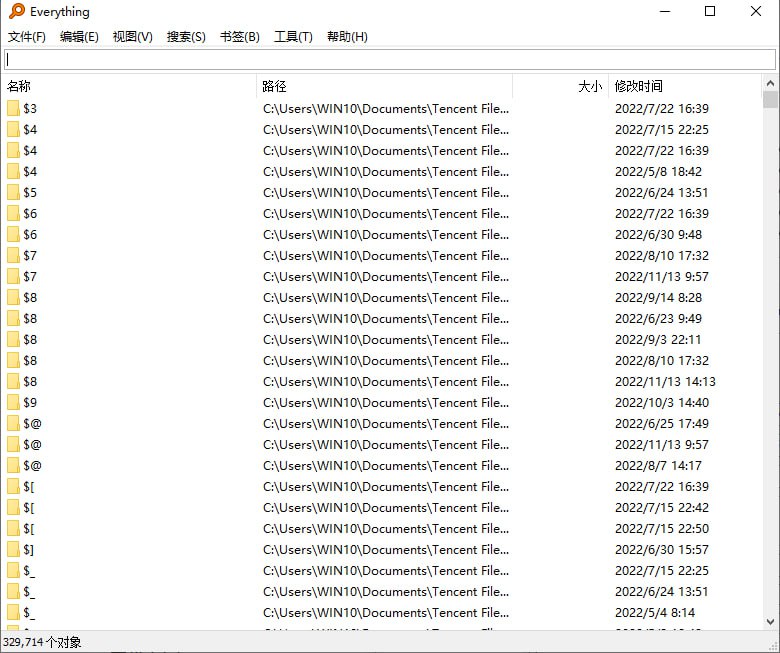This screenshot has width=780, height=653.
Task: Click folder icon of $4 modified 2022/7/15 22:25
Action: pyautogui.click(x=13, y=129)
